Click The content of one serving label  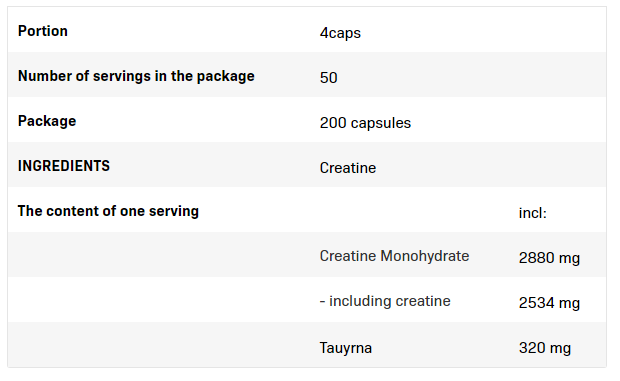pos(108,211)
